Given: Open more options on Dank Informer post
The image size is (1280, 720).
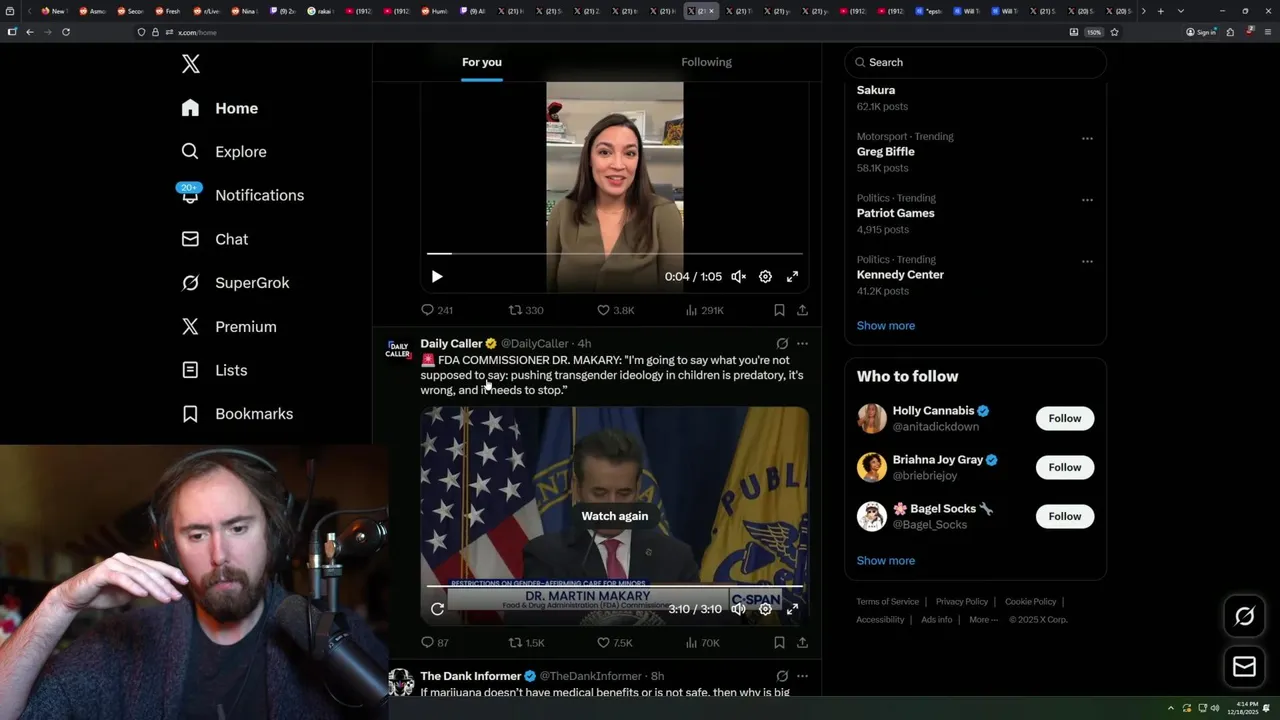Looking at the screenshot, I should [802, 676].
